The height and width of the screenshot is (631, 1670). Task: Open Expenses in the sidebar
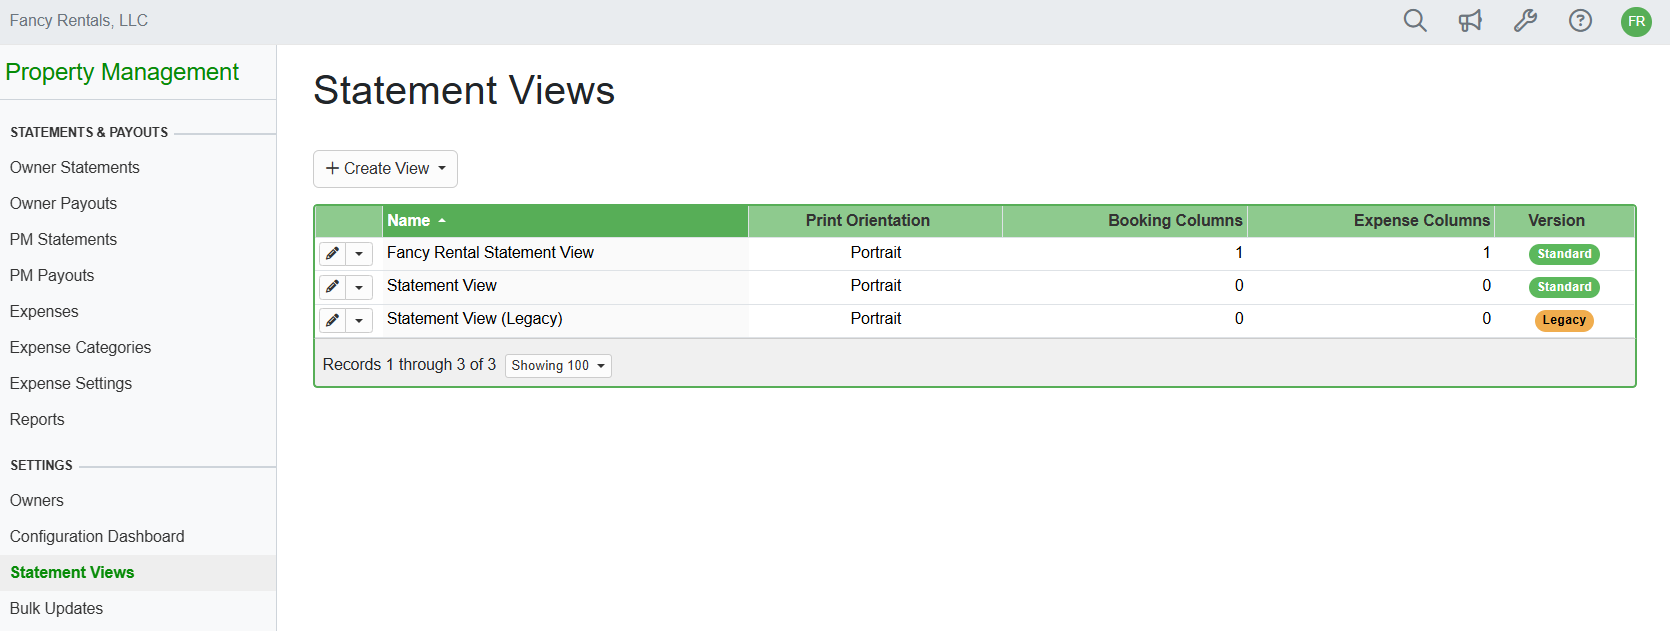coord(44,312)
